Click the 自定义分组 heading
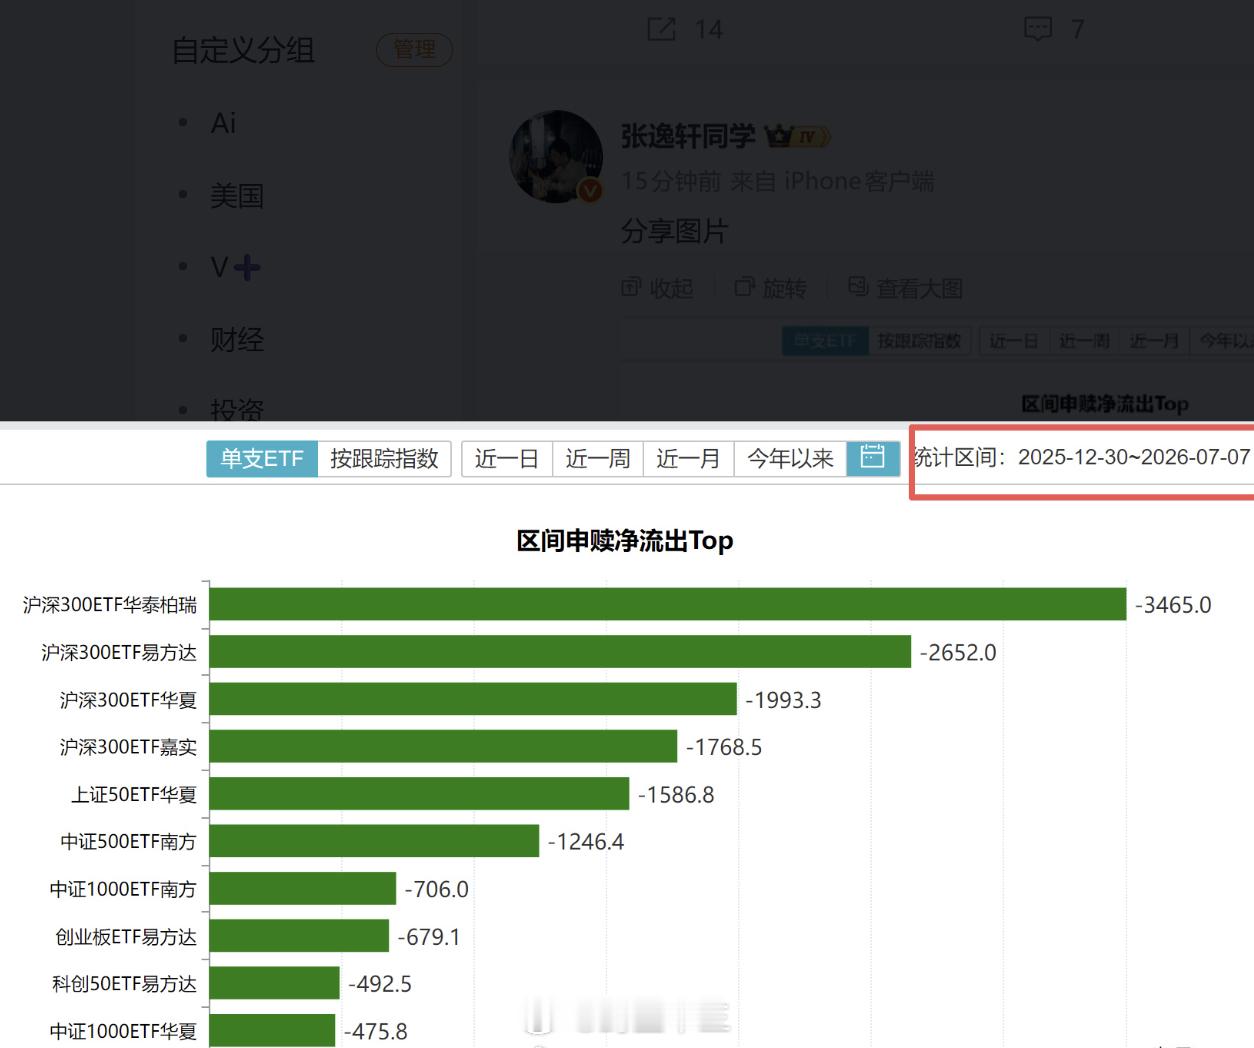This screenshot has height=1048, width=1254. tap(243, 50)
